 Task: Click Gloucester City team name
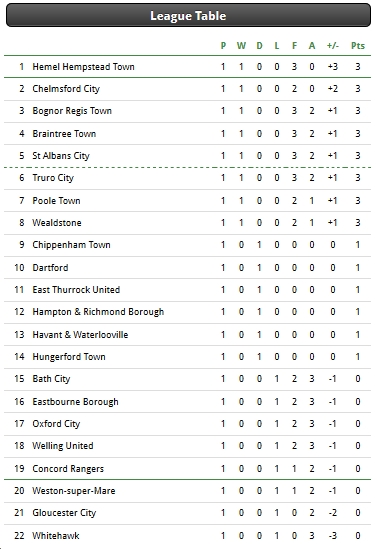64,513
